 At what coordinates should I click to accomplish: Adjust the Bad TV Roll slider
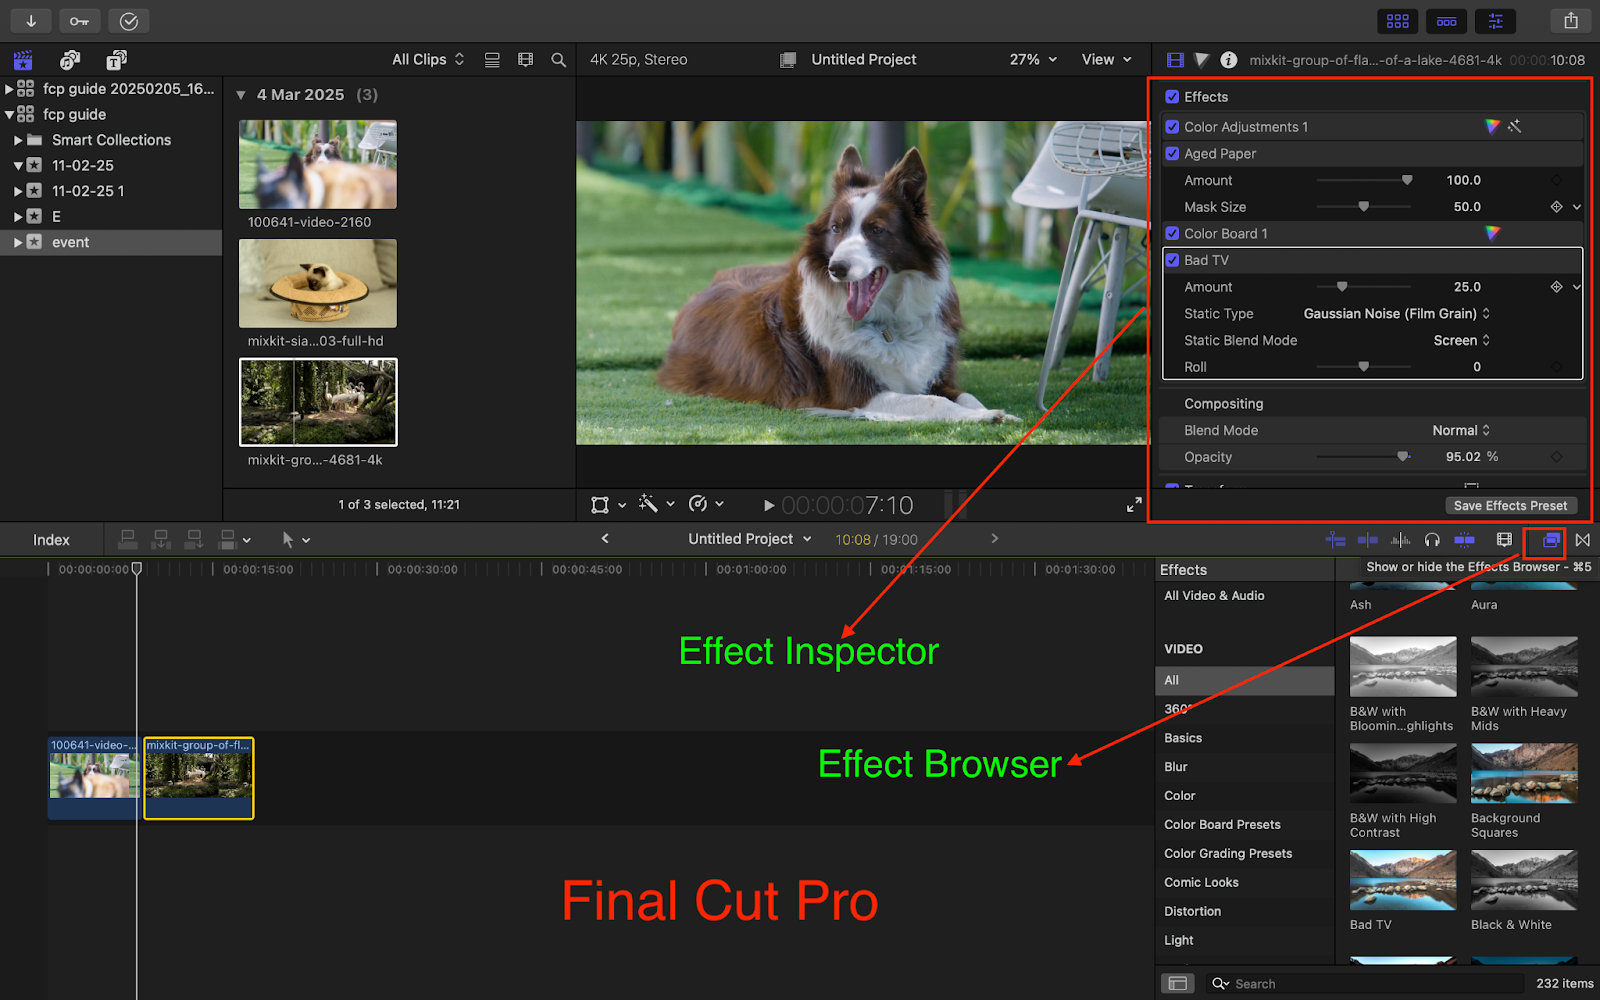pyautogui.click(x=1364, y=367)
